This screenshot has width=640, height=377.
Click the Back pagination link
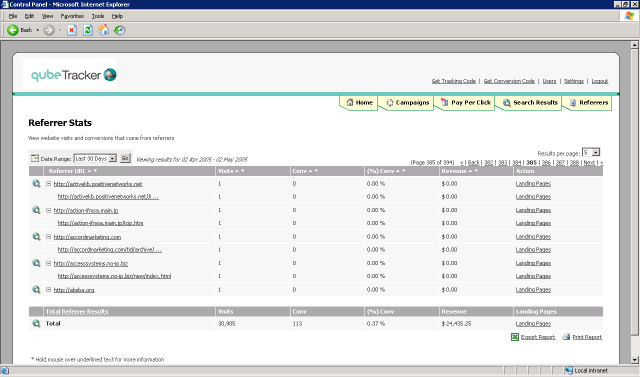point(473,163)
